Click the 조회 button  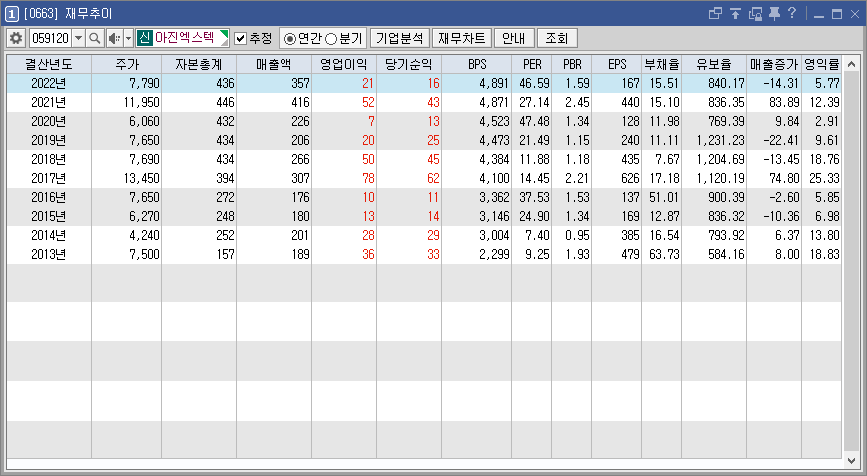[557, 38]
